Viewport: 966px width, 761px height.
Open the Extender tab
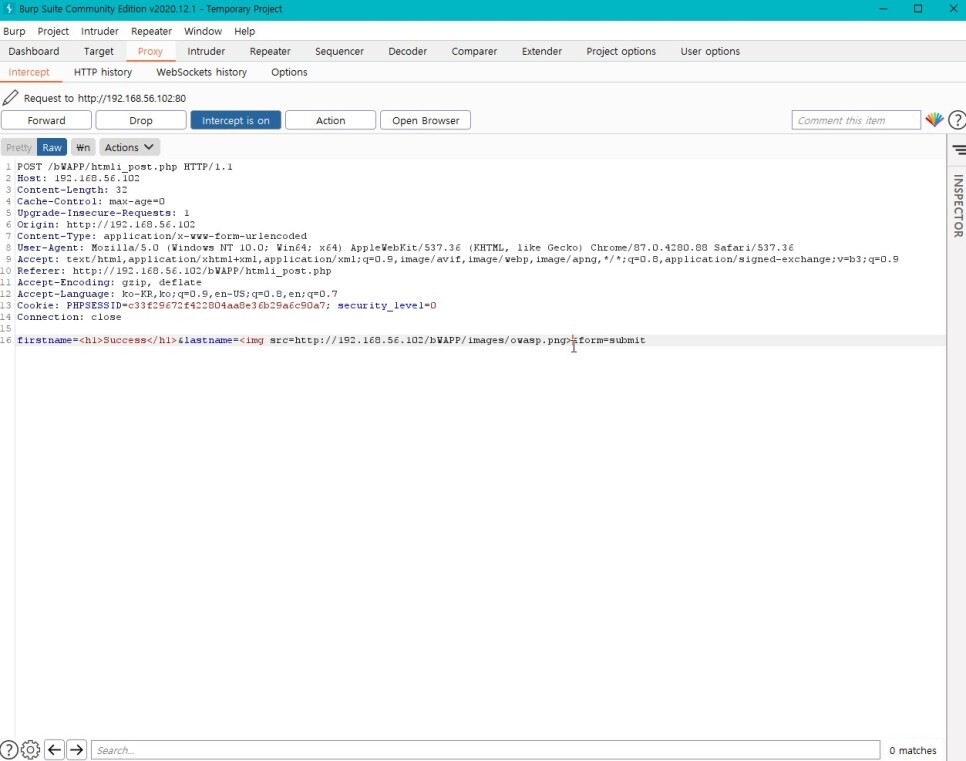click(542, 51)
